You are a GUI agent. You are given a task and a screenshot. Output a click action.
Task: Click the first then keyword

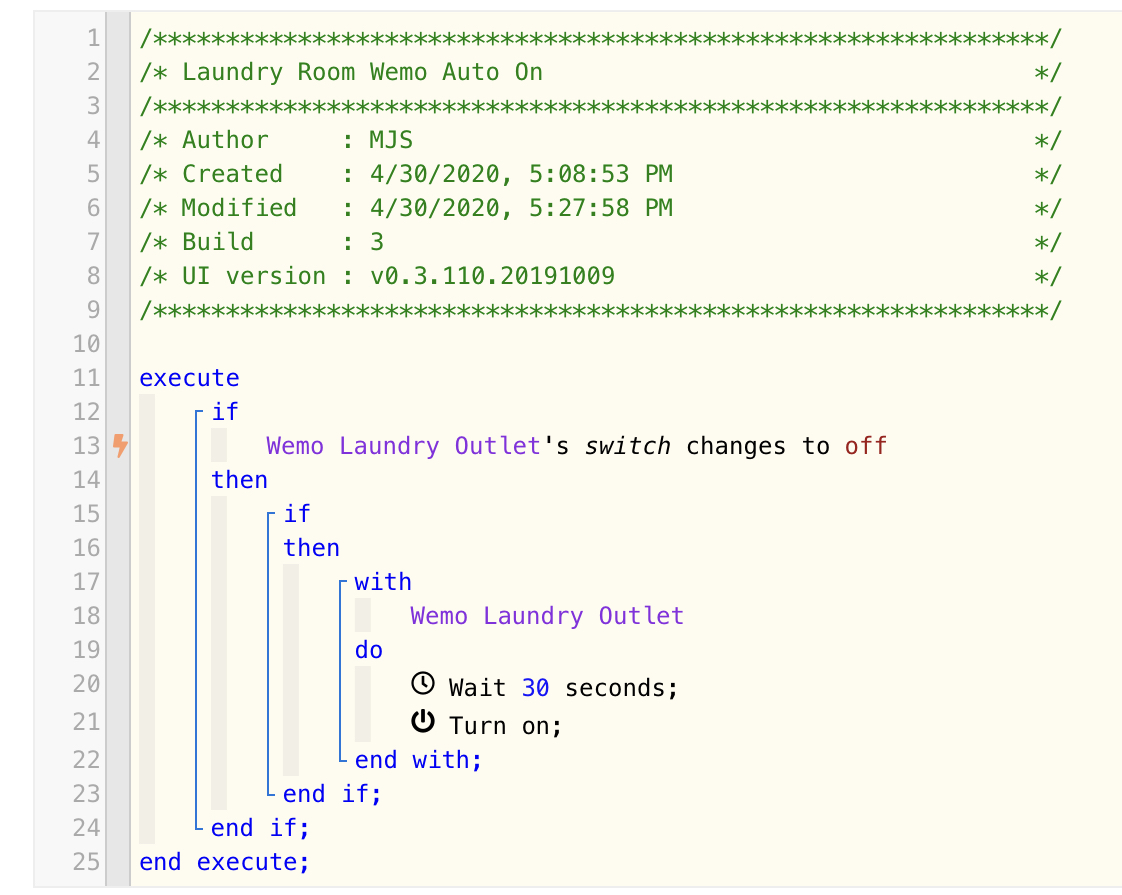point(240,480)
